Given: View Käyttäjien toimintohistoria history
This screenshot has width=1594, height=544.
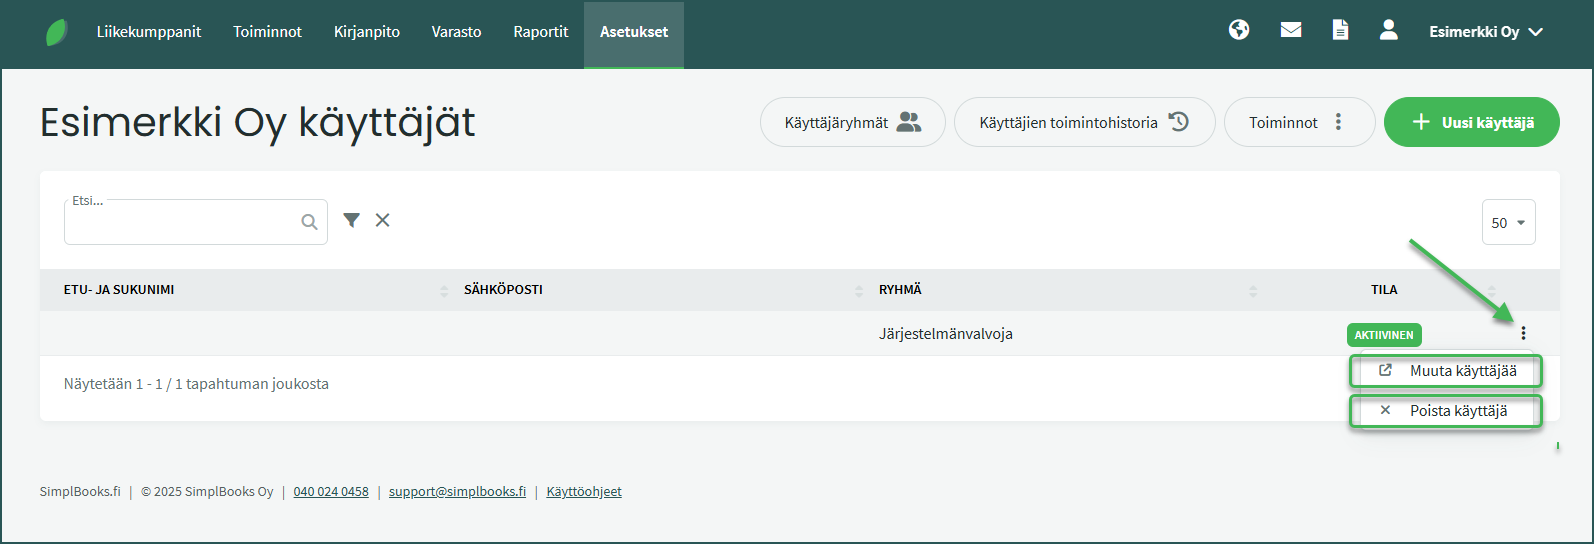Looking at the screenshot, I should pos(1084,122).
